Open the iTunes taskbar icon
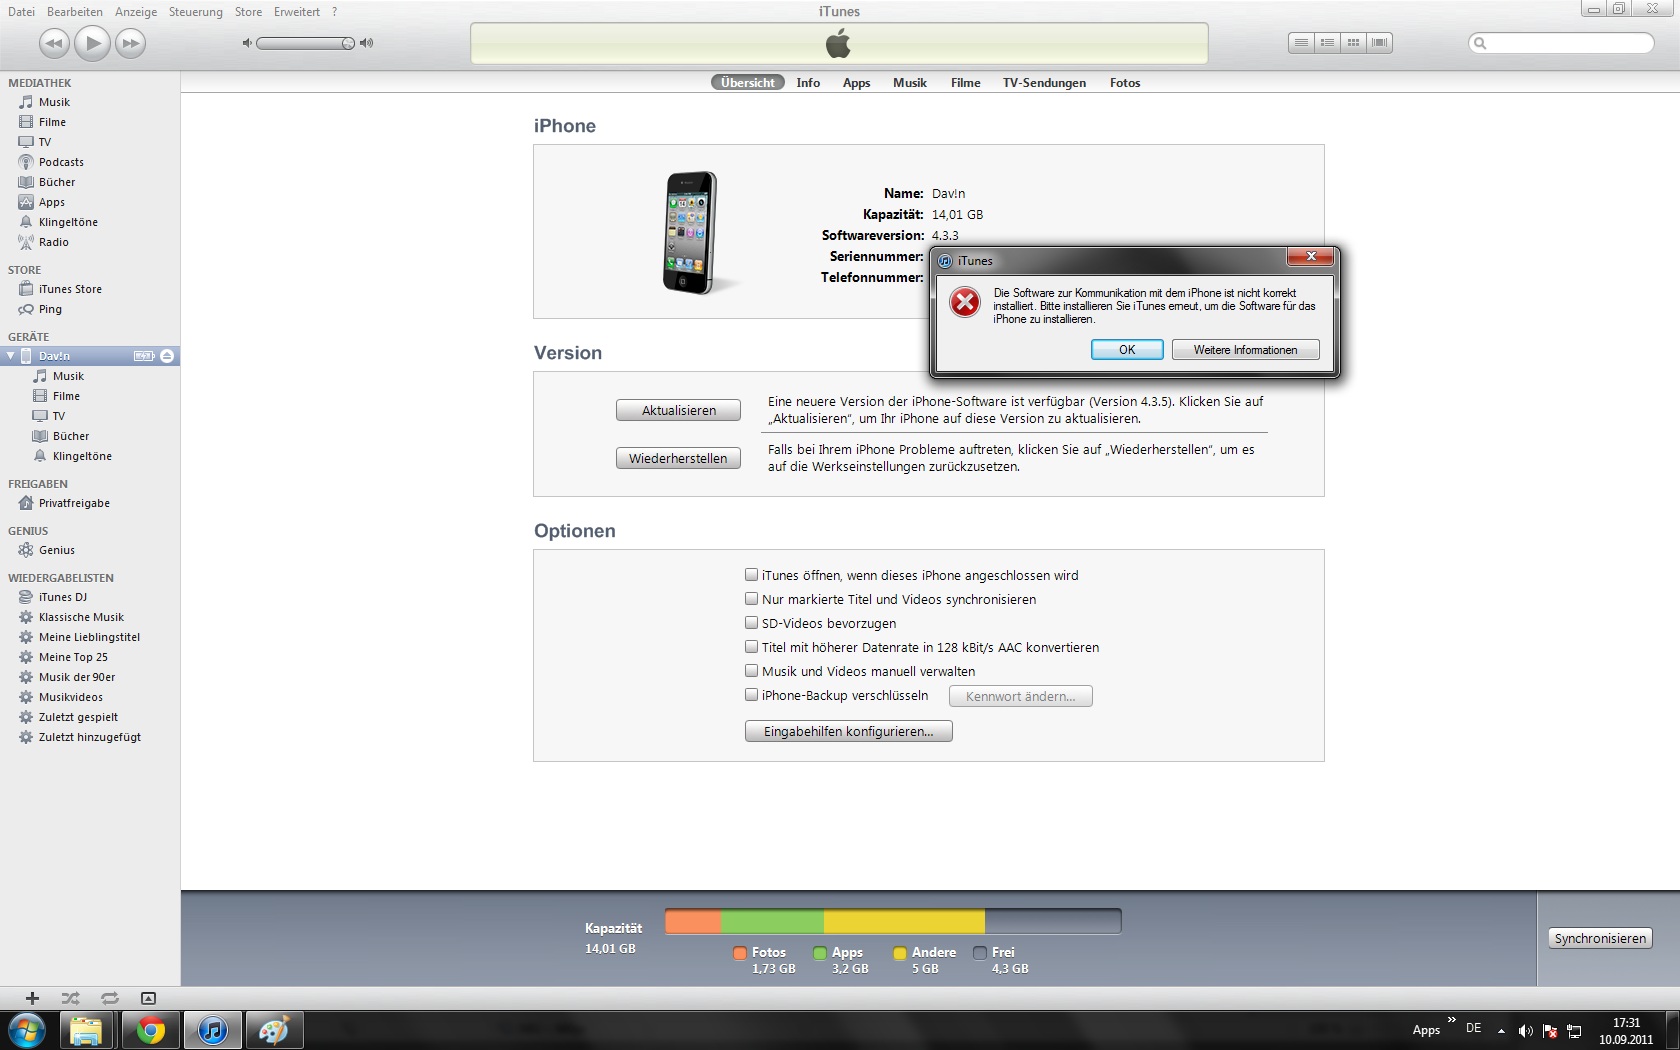This screenshot has width=1680, height=1050. (x=212, y=1030)
